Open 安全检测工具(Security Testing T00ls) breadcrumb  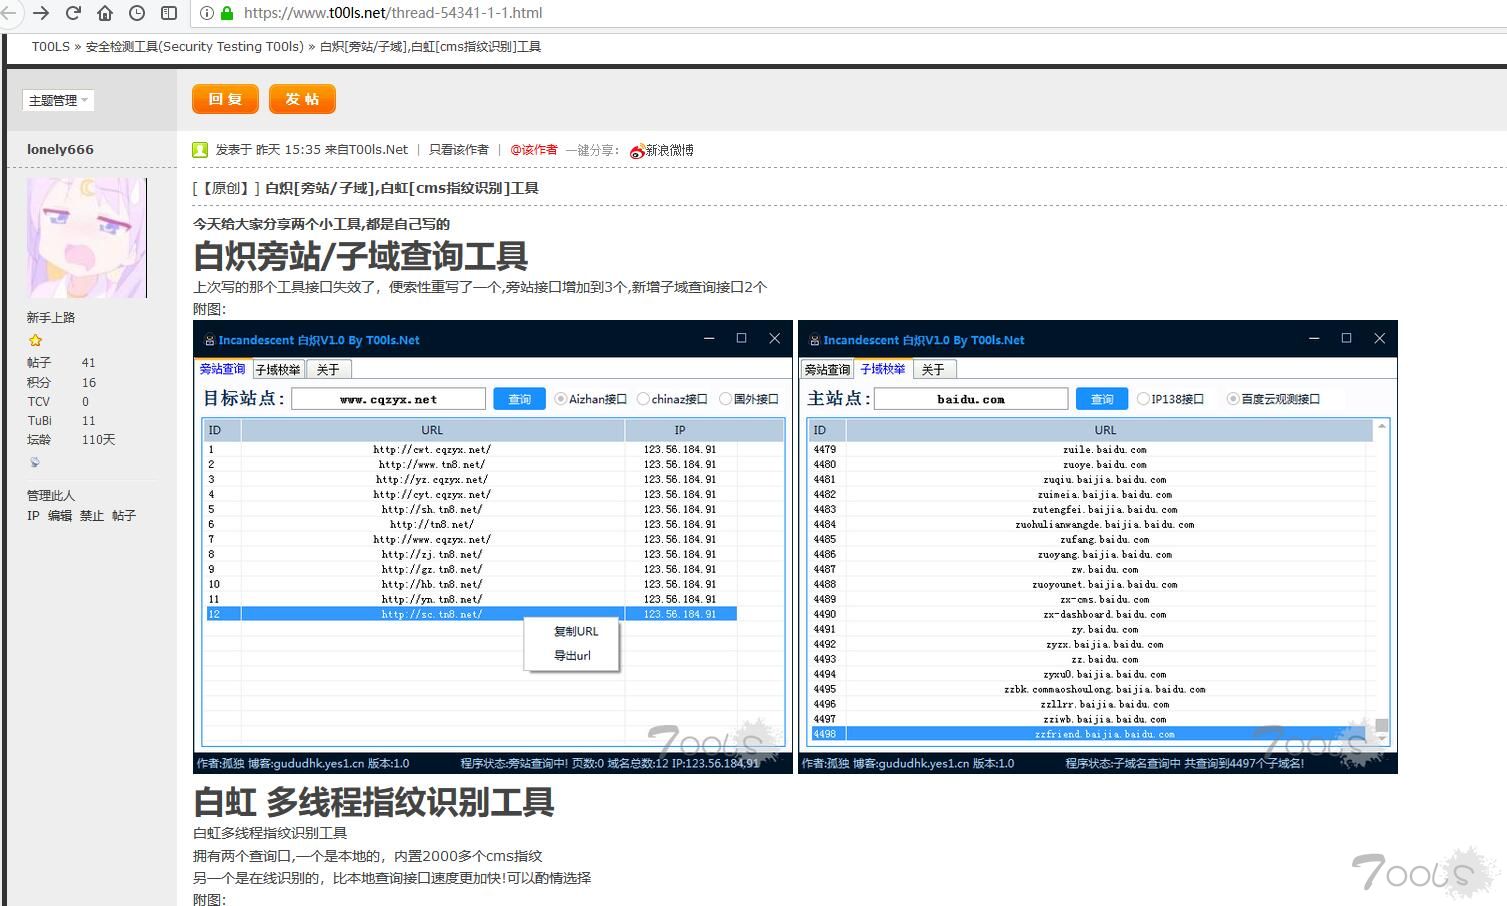pos(195,46)
